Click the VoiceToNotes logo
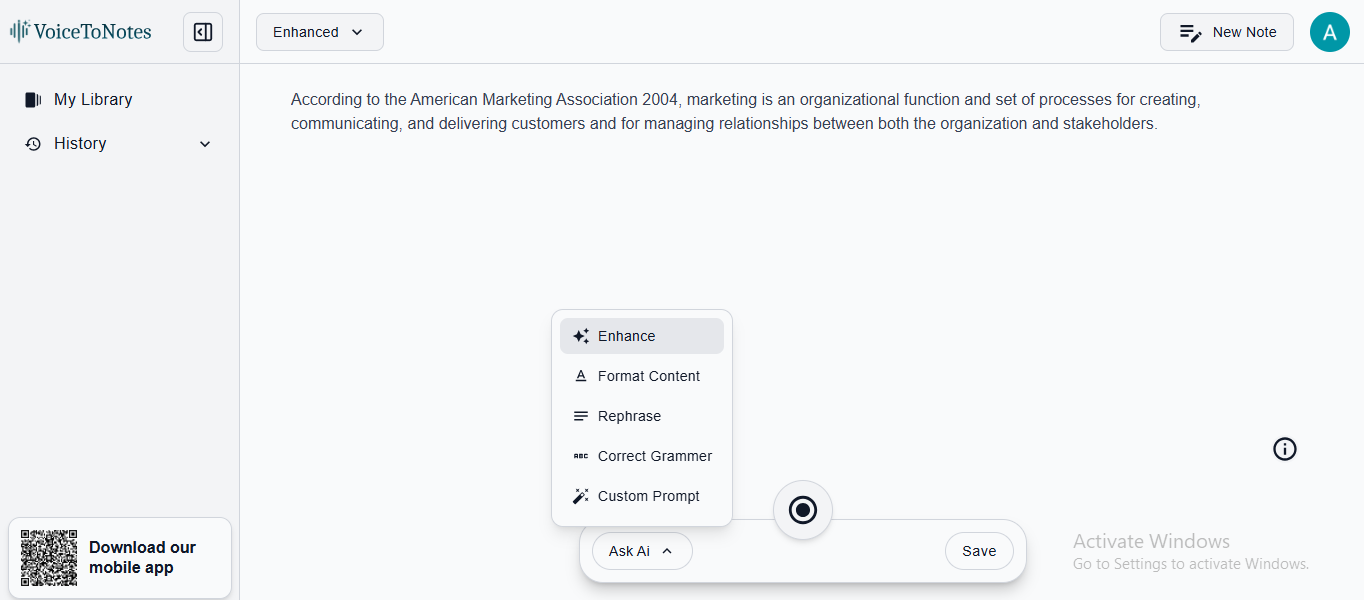The width and height of the screenshot is (1364, 600). 80,31
